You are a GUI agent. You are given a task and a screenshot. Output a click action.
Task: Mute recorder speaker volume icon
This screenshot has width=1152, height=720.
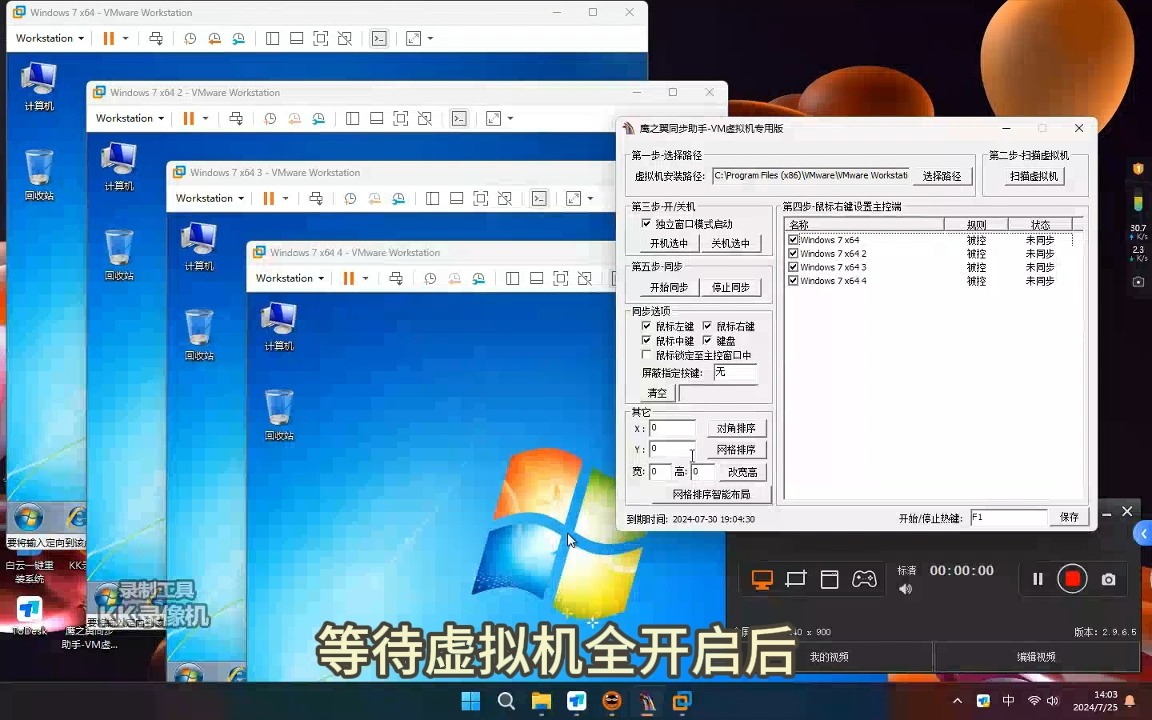click(x=906, y=588)
